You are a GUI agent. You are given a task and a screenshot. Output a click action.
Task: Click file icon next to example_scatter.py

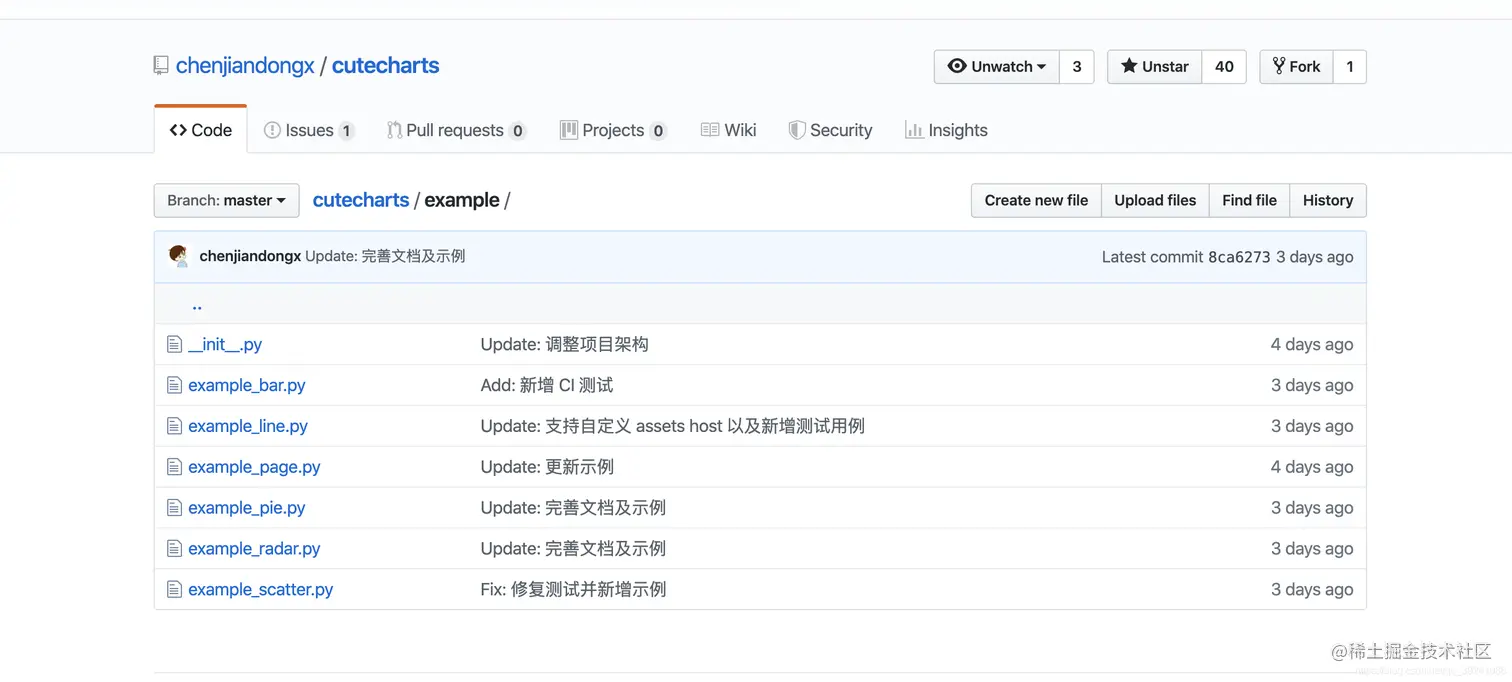pos(174,590)
